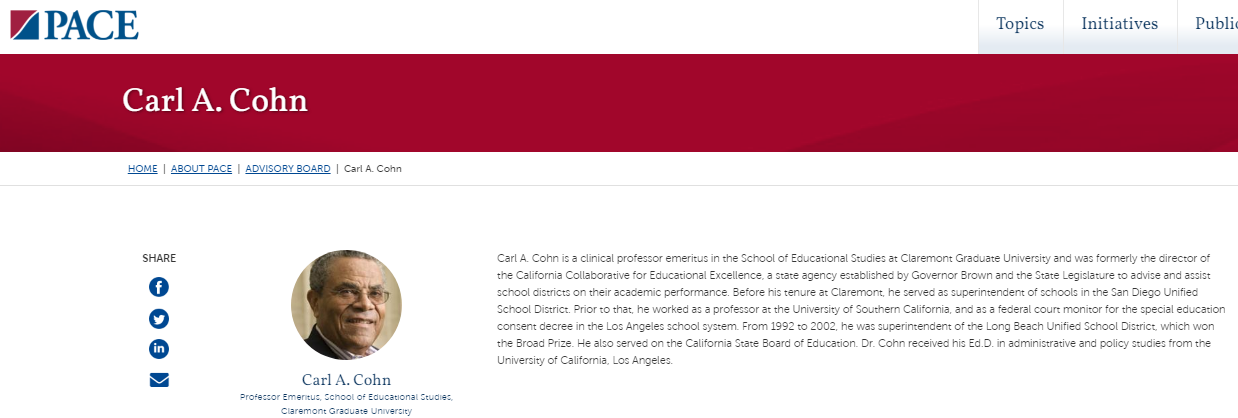The image size is (1238, 418).
Task: Open the Initiatives menu item
Action: point(1119,24)
